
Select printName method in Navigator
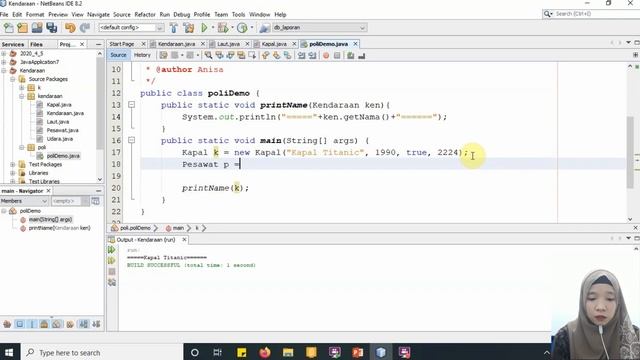[59, 228]
